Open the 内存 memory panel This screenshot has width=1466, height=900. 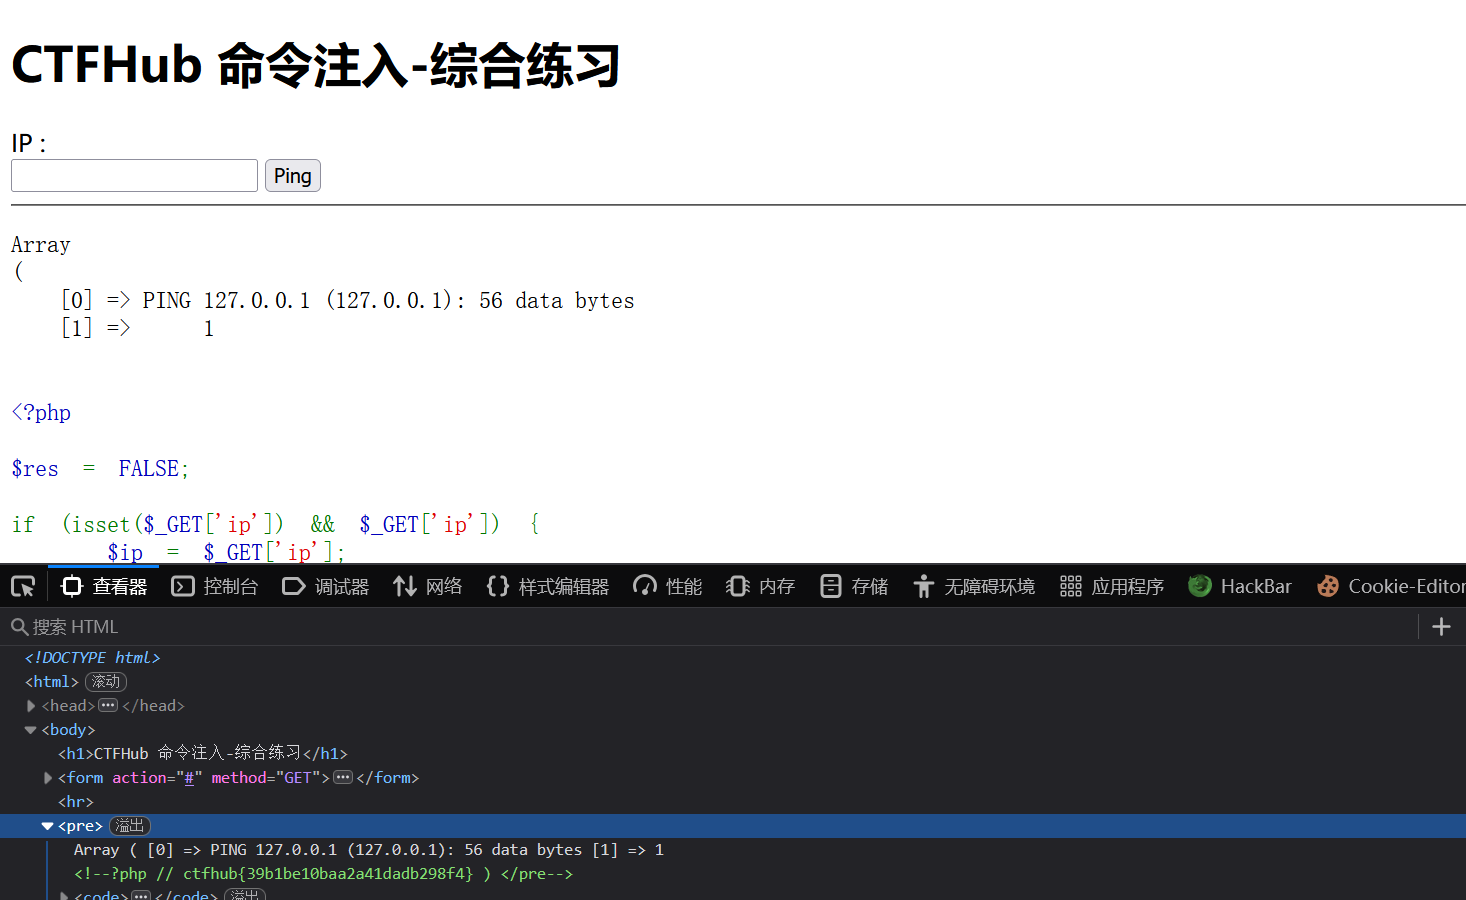tap(761, 586)
